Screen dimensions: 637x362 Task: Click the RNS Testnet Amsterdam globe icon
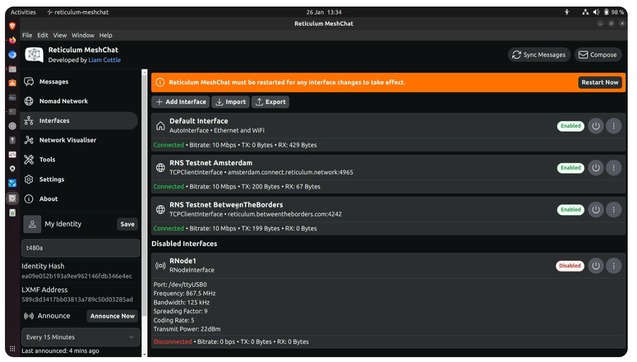pos(160,167)
